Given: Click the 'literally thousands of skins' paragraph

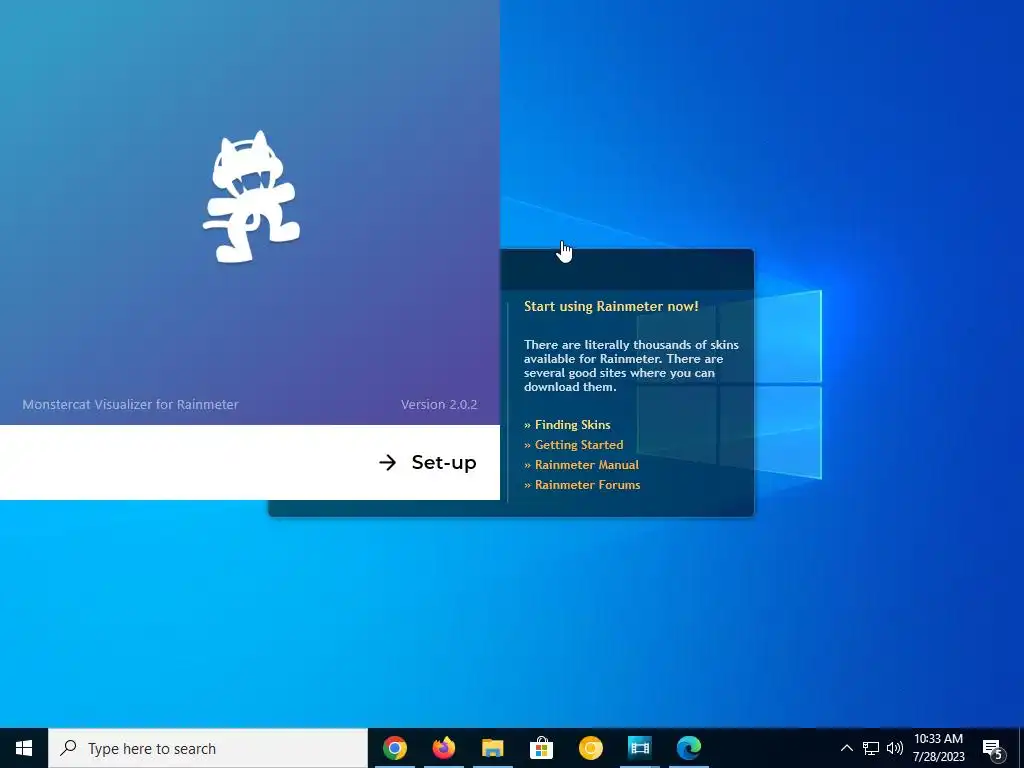Looking at the screenshot, I should click(x=631, y=366).
